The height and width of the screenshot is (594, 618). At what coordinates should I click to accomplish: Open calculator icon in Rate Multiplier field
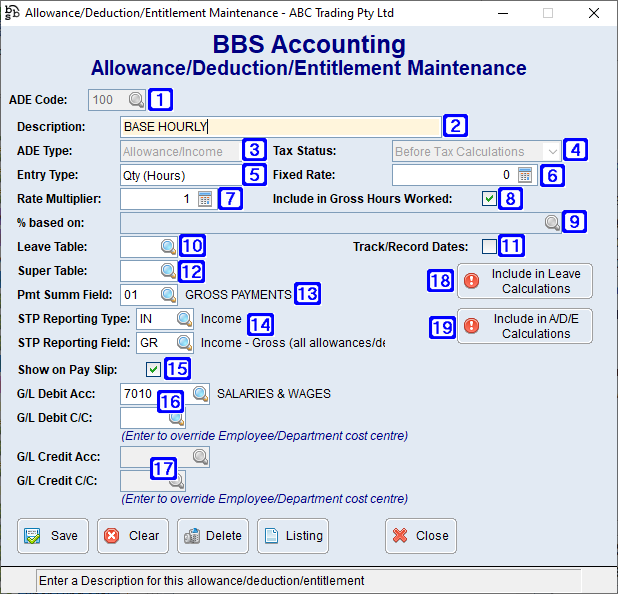tap(205, 199)
